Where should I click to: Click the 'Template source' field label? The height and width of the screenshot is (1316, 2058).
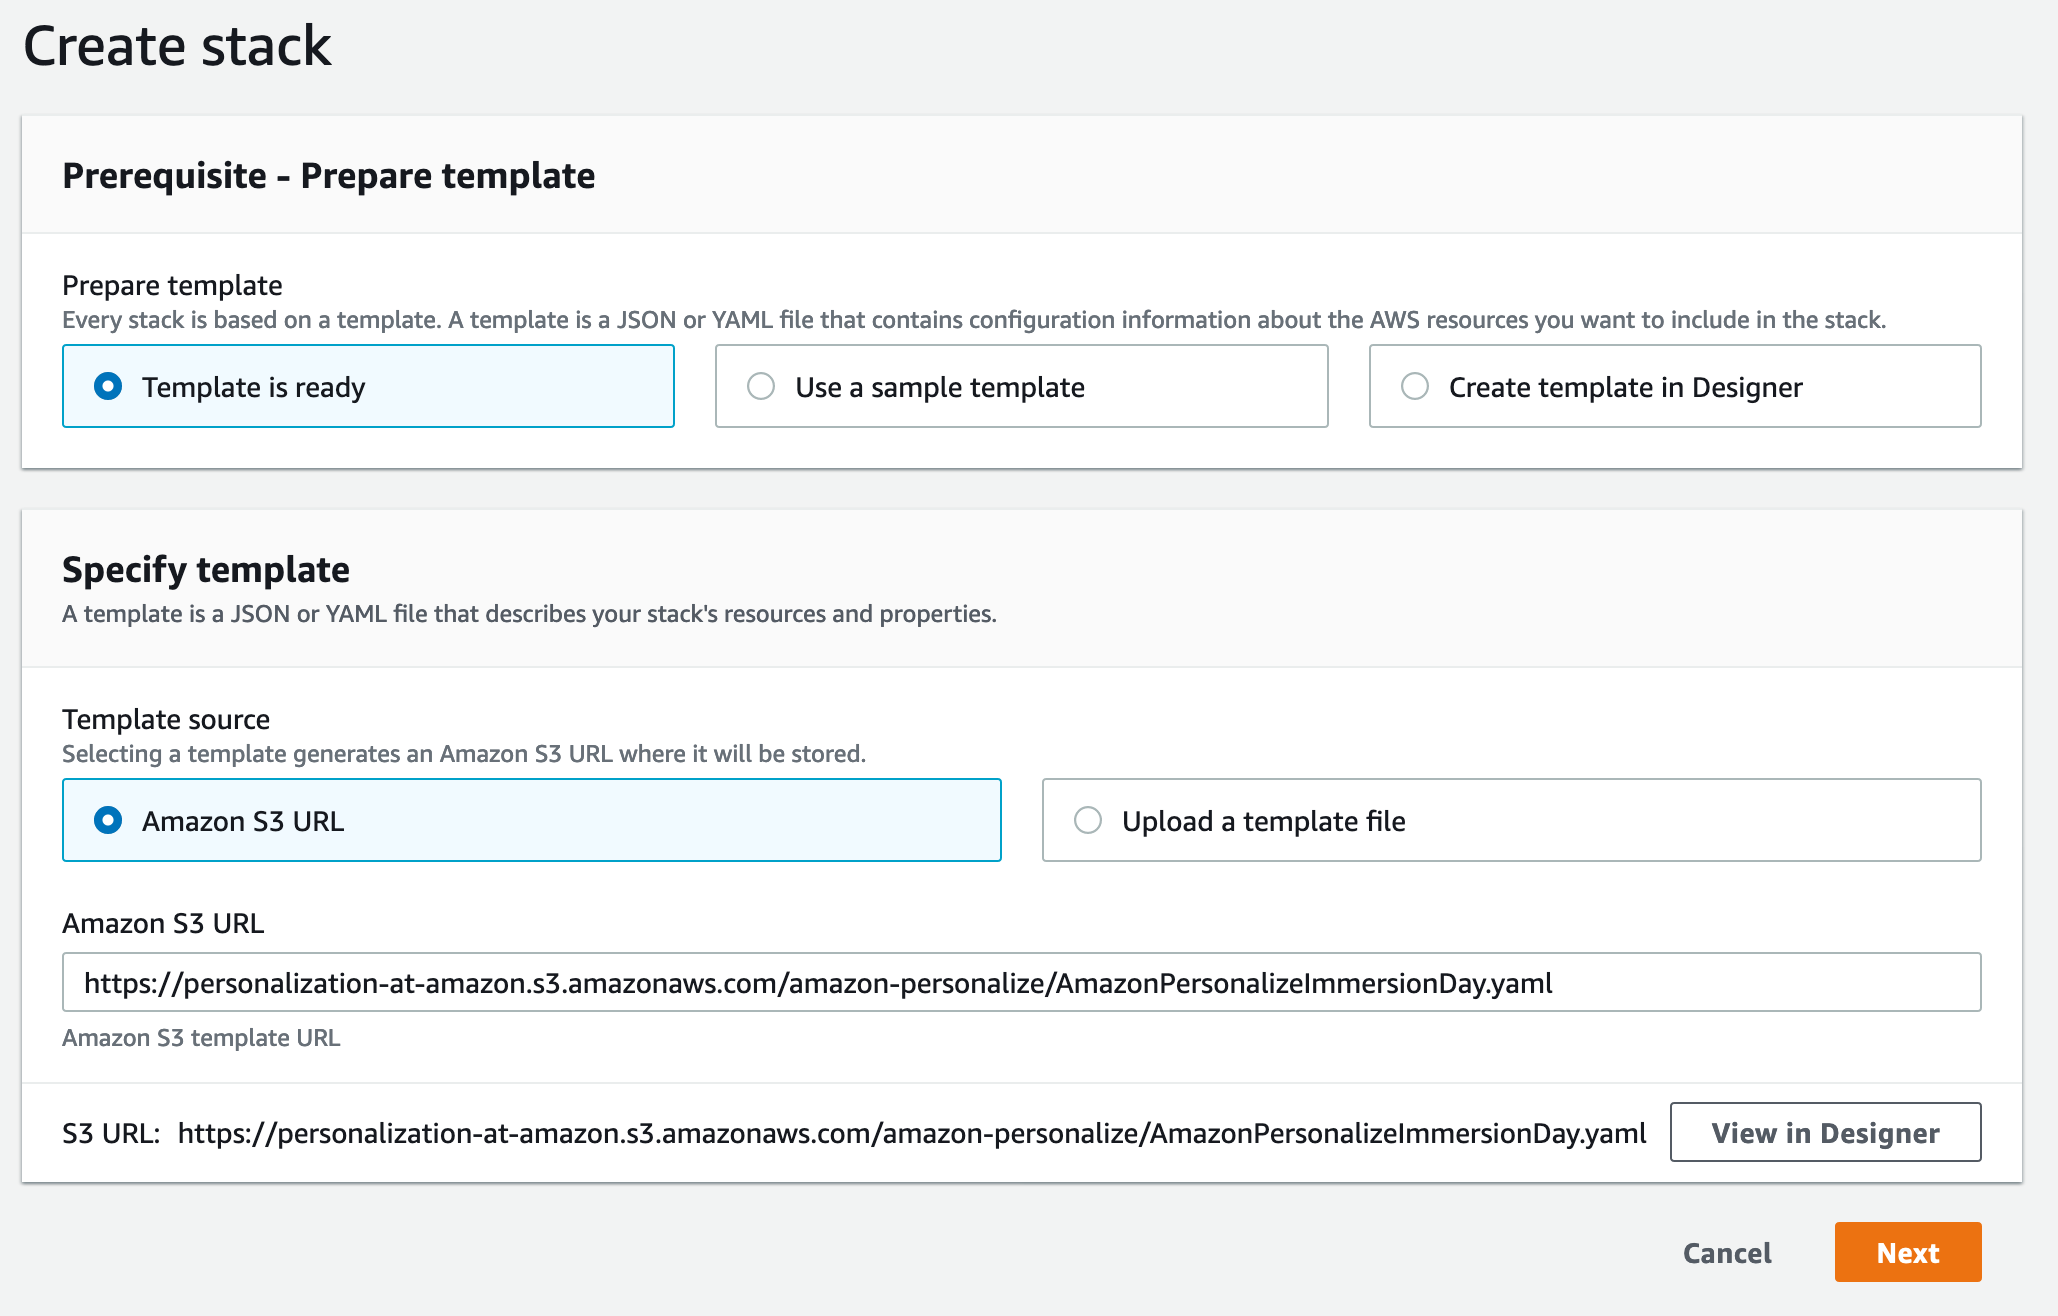coord(166,720)
